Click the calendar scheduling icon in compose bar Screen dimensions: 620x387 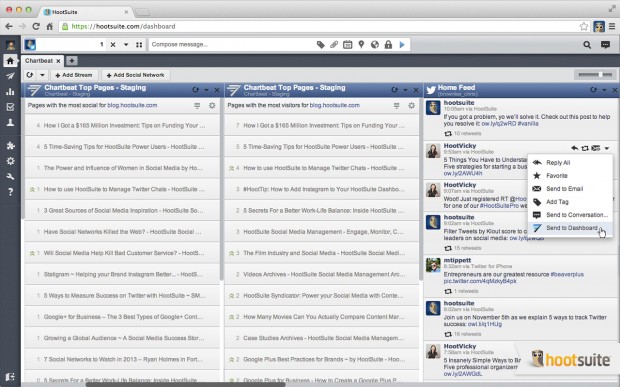[x=347, y=45]
